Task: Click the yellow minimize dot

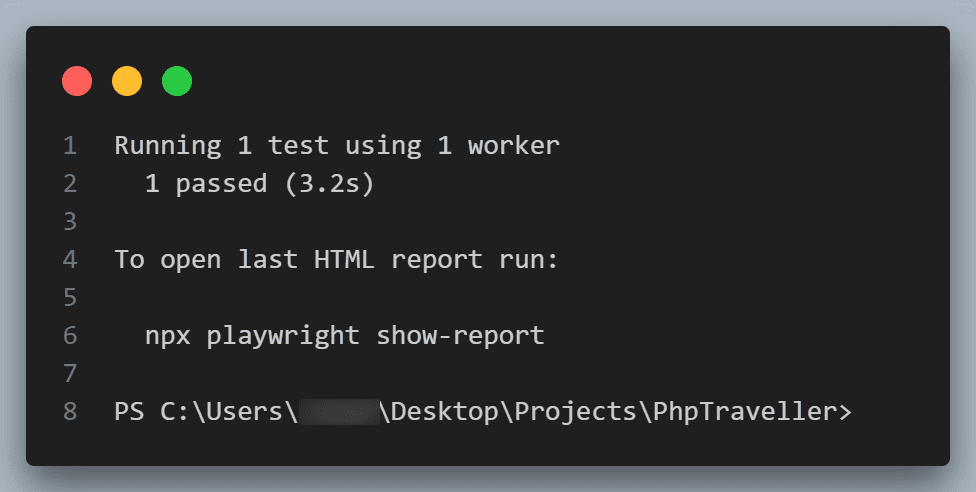Action: click(127, 81)
